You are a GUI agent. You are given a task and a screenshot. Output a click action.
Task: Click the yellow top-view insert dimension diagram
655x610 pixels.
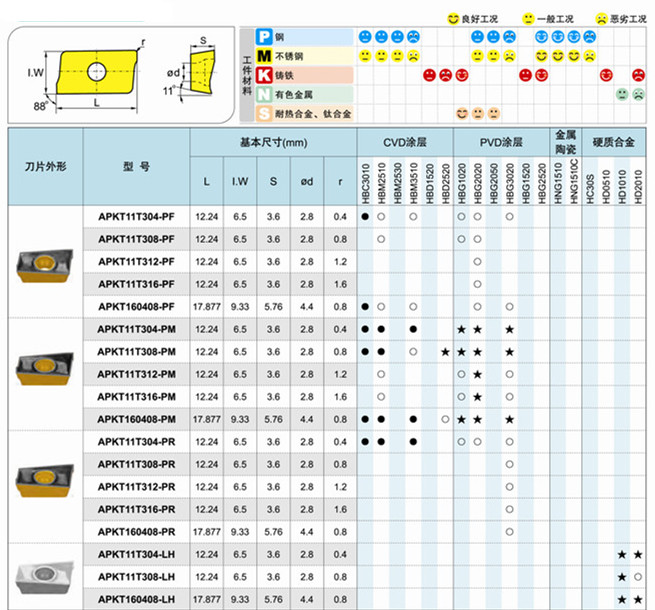89,72
